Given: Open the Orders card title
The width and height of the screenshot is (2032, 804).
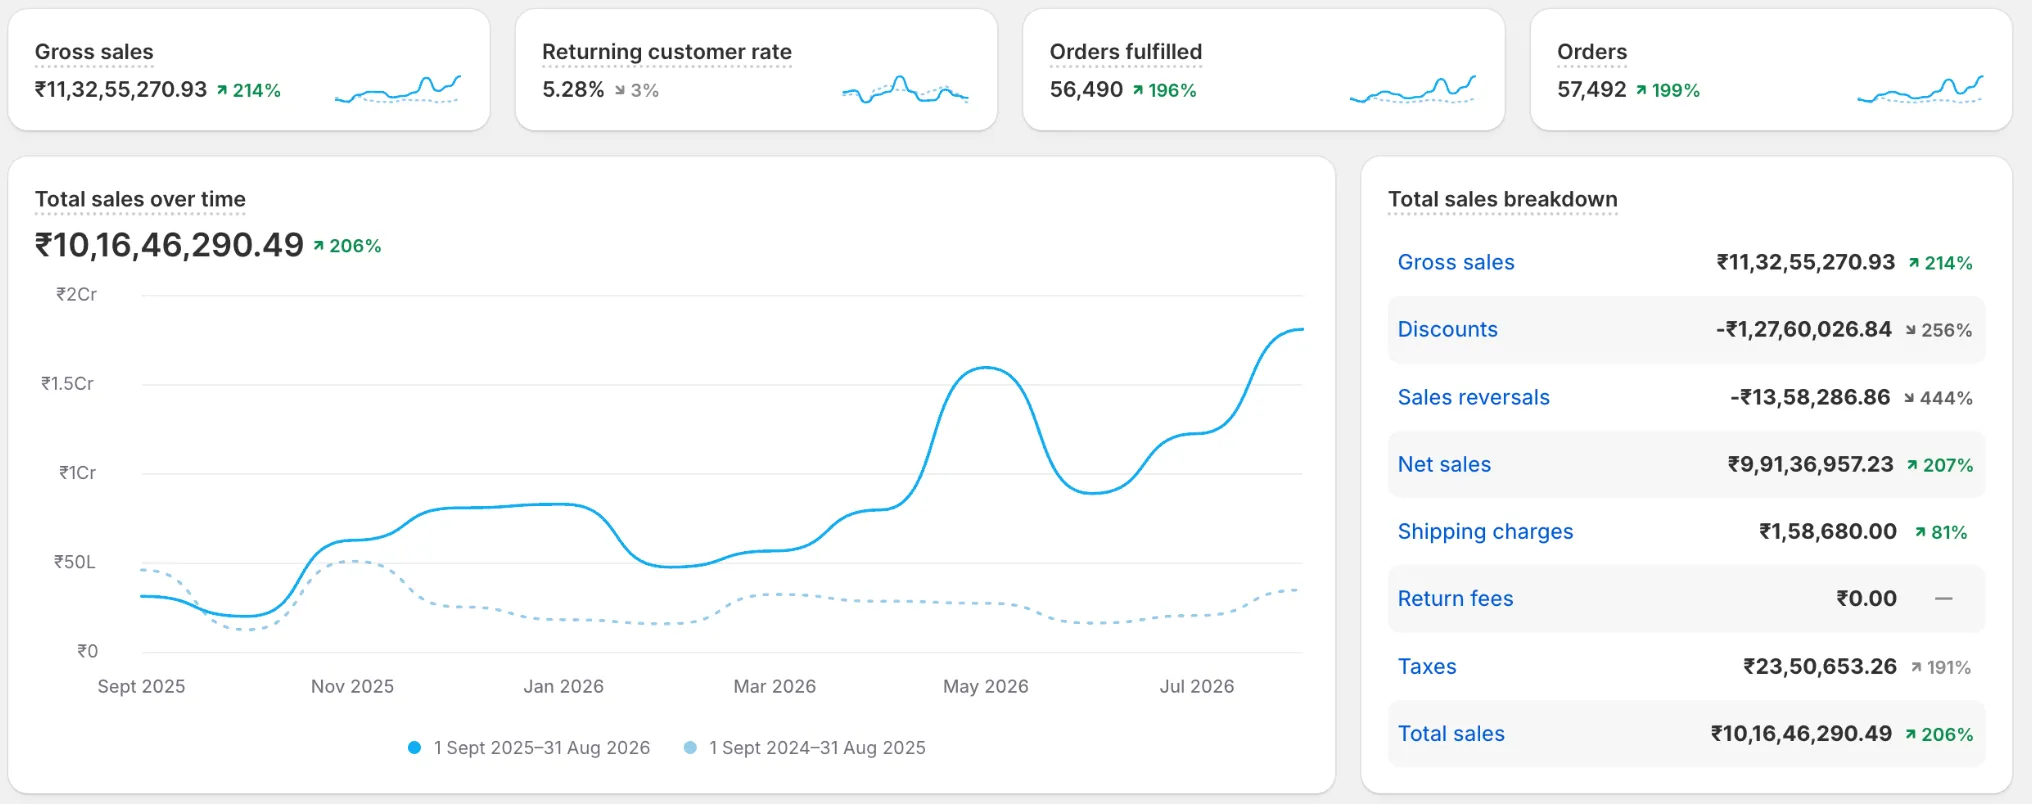Looking at the screenshot, I should (x=1591, y=52).
